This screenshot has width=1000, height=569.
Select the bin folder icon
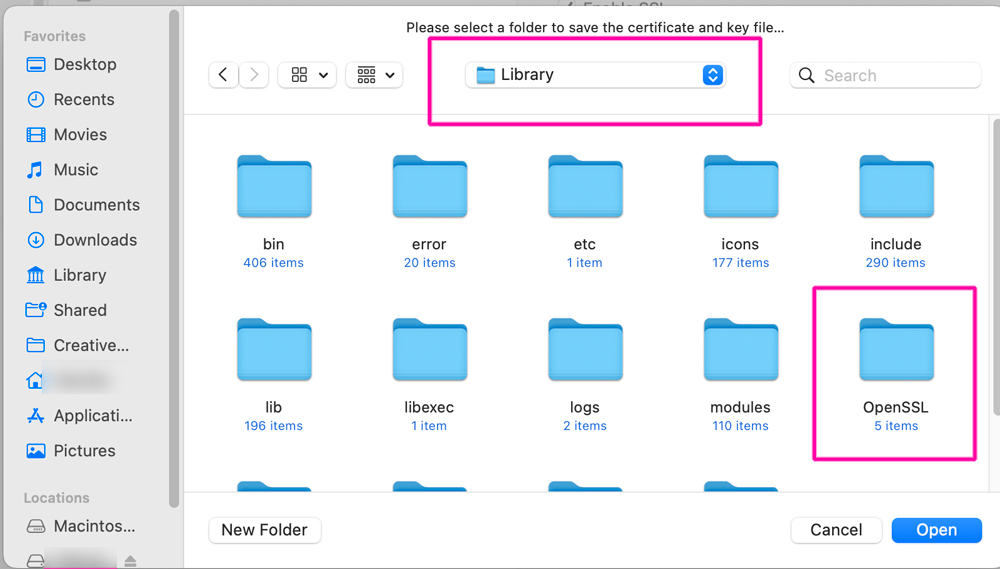273,188
